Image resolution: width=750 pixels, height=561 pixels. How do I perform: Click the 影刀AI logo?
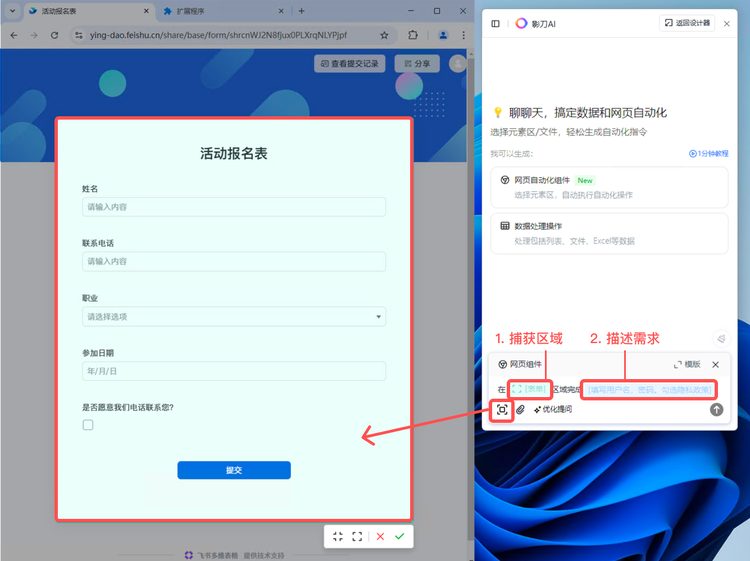[x=521, y=23]
